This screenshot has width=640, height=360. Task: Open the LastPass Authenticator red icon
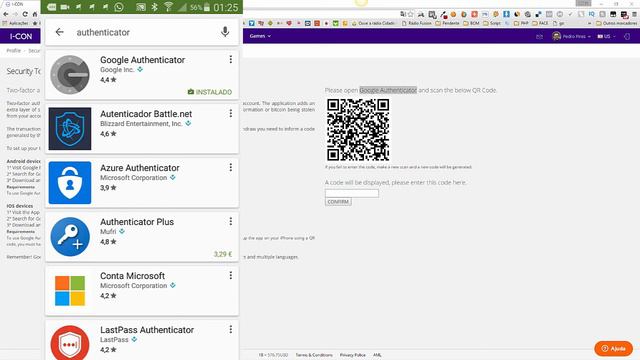tap(70, 343)
